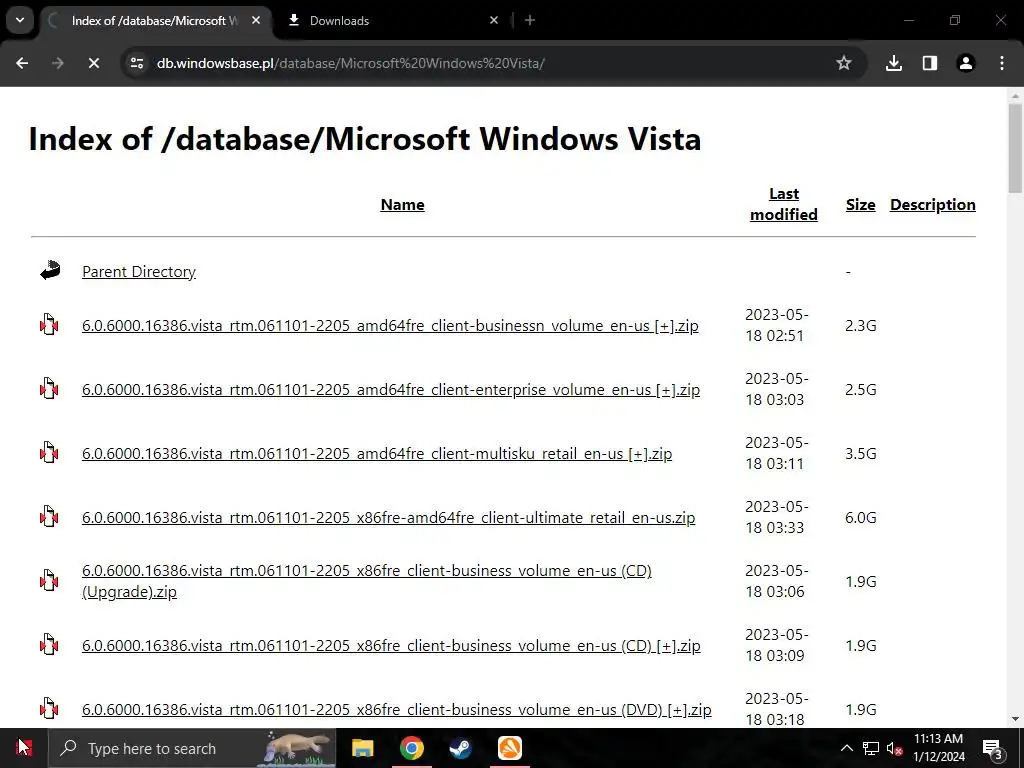This screenshot has height=768, width=1024.
Task: Click the page vertical scrollbar thumb
Action: 1015,149
